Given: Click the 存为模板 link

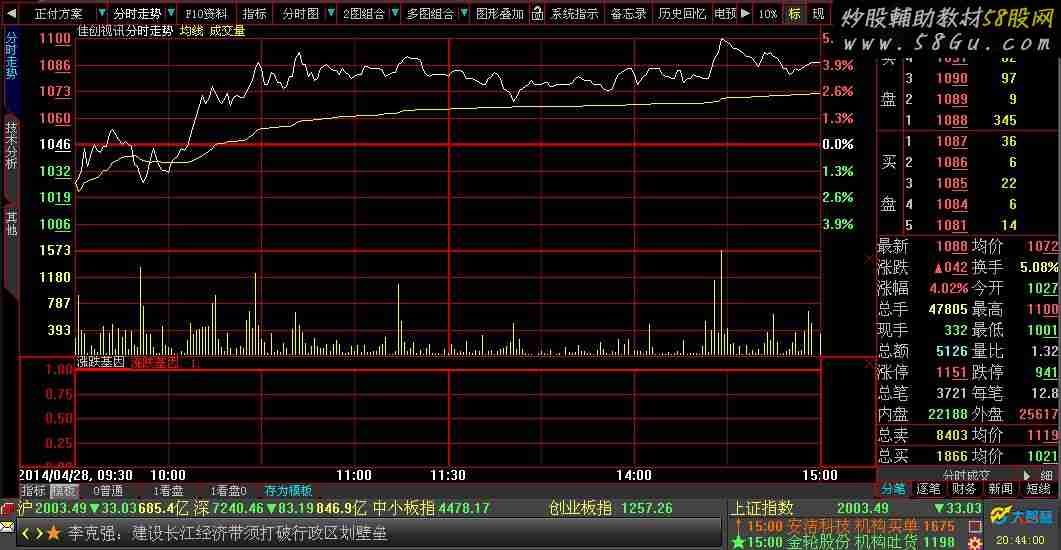Looking at the screenshot, I should [x=288, y=491].
